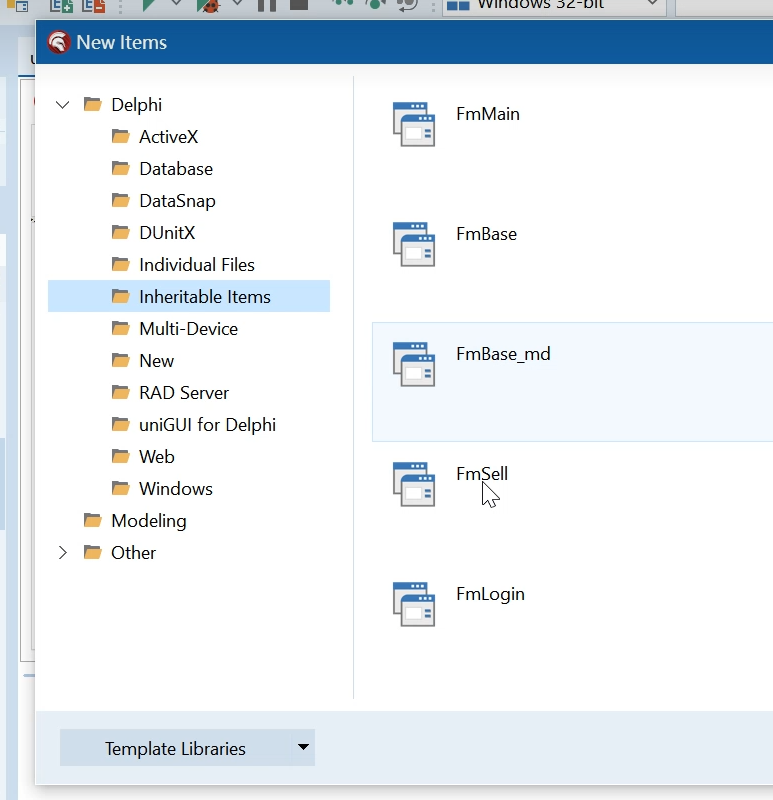
Task: Click the DataSnap folder icon
Action: (x=121, y=201)
